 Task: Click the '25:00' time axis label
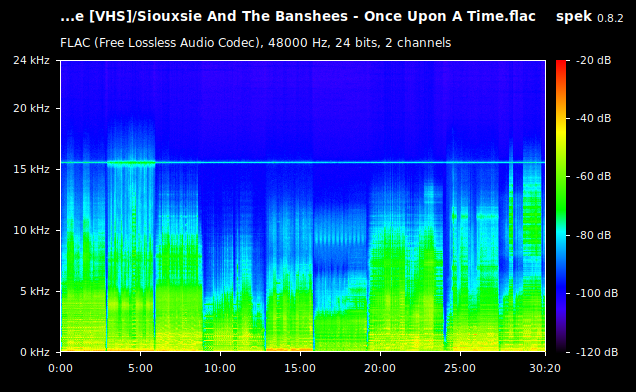pos(460,368)
